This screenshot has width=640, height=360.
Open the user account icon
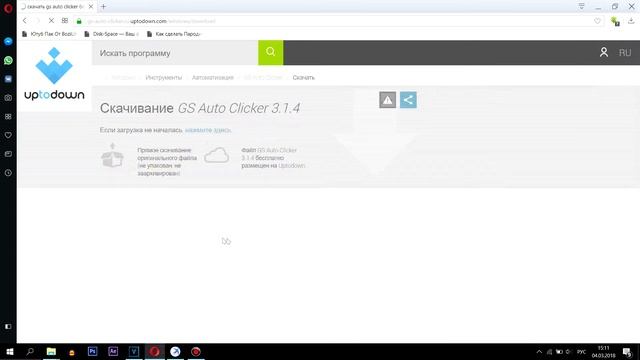(604, 52)
